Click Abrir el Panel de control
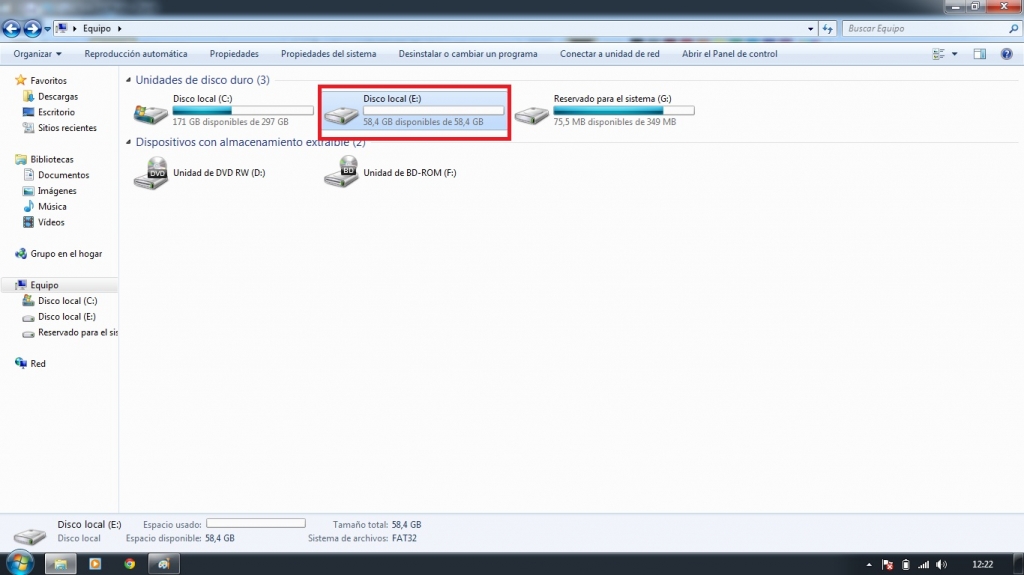 coord(729,54)
